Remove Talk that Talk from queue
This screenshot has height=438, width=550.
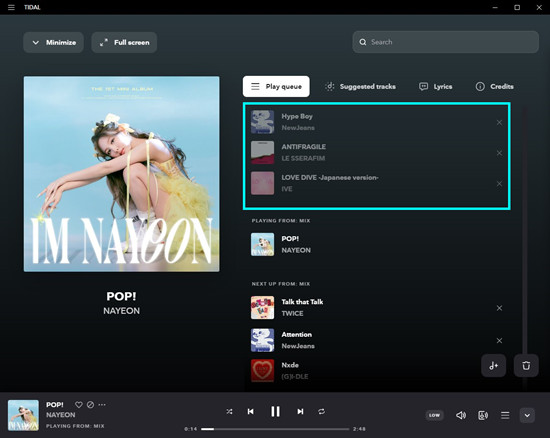click(x=499, y=308)
